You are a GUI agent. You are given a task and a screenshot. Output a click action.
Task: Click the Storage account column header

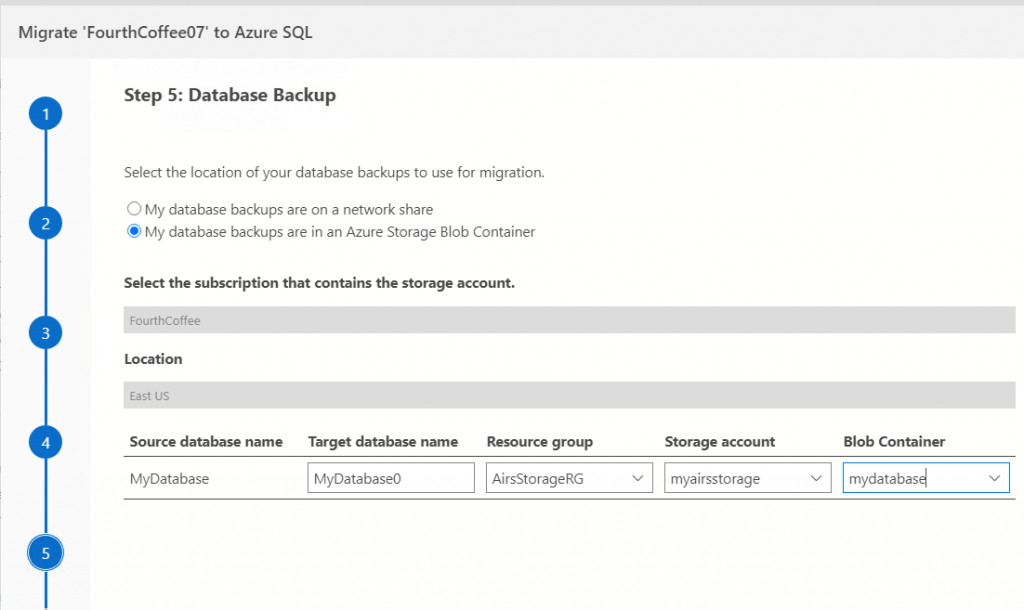point(720,441)
